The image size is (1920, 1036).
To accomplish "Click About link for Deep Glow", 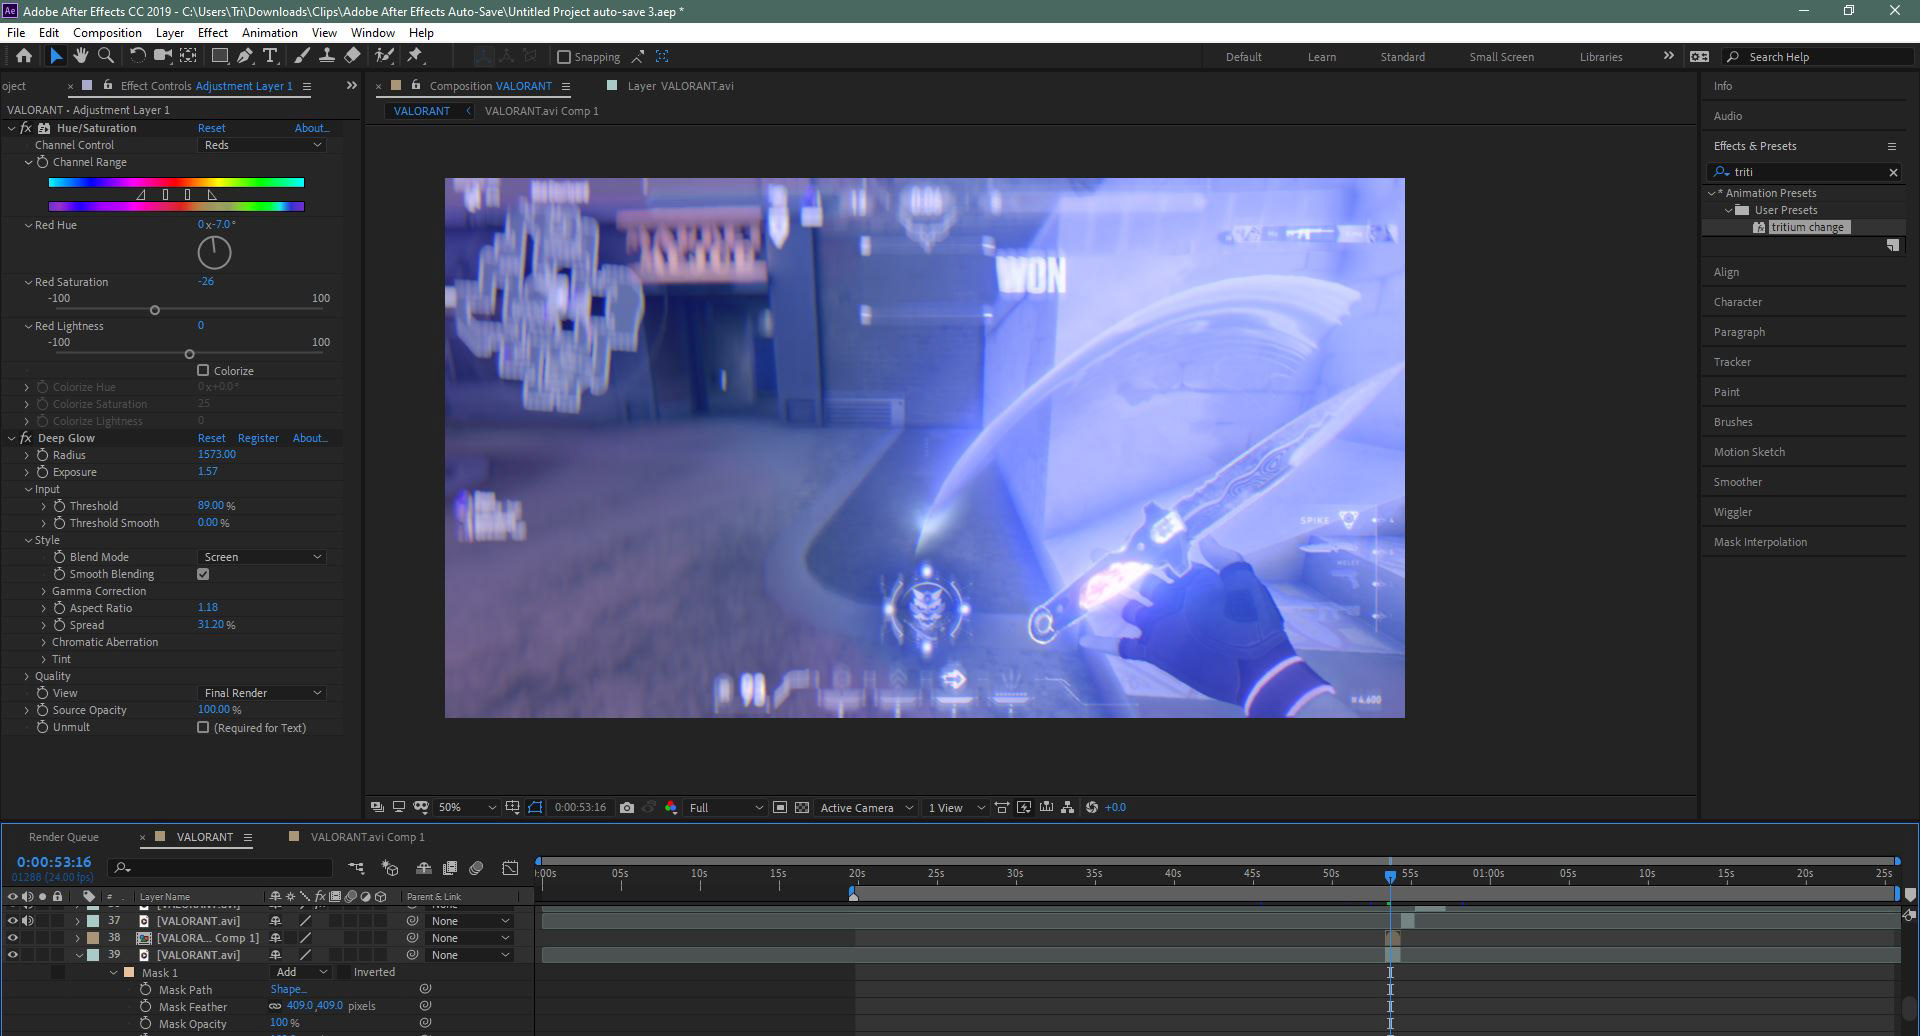I will tap(310, 438).
